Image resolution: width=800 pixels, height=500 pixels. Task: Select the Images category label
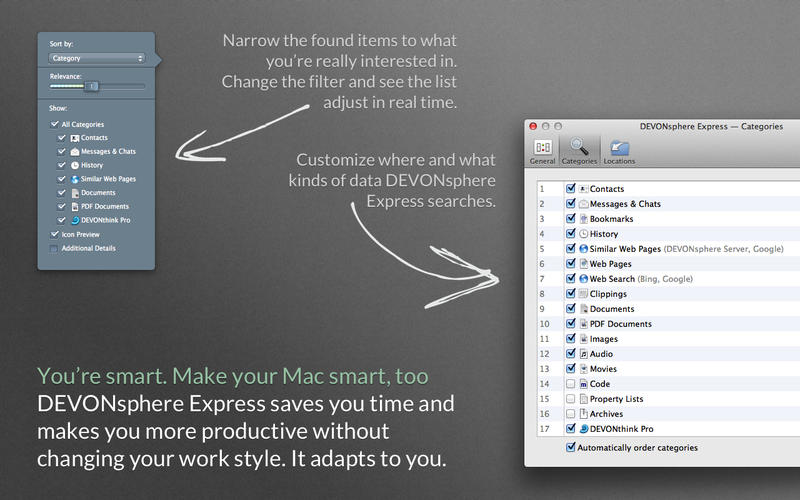click(604, 339)
